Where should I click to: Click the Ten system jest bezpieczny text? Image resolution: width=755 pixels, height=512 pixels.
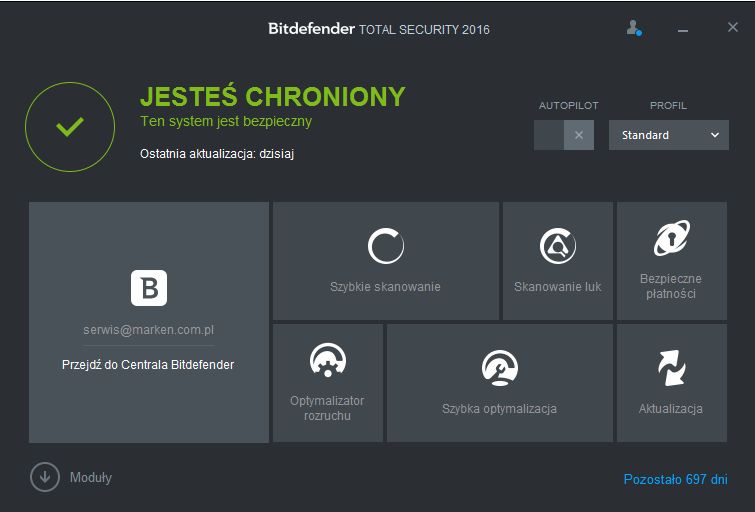[226, 121]
